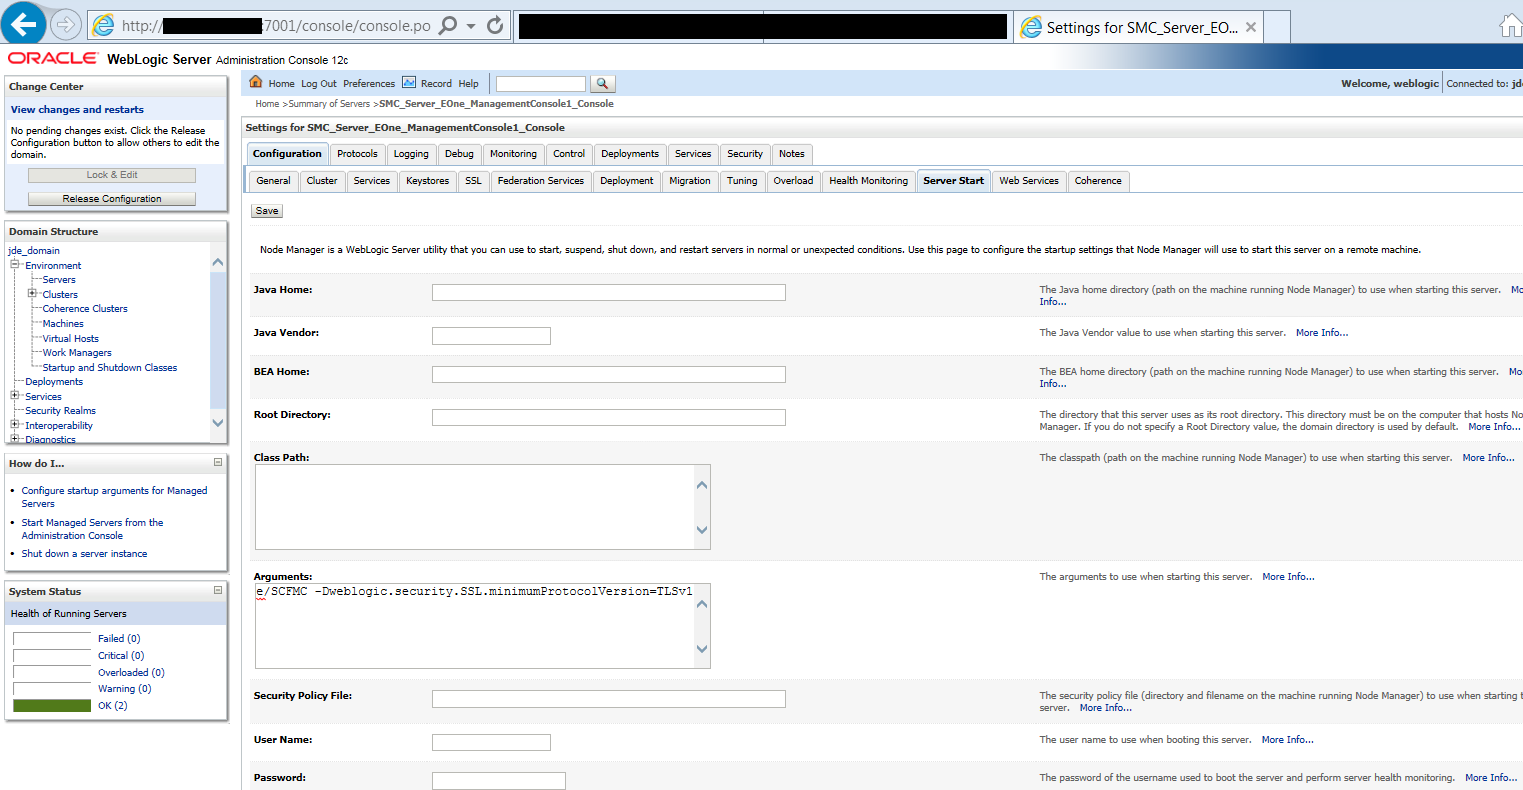The image size is (1523, 790).
Task: Click the User Name input field
Action: pyautogui.click(x=491, y=742)
